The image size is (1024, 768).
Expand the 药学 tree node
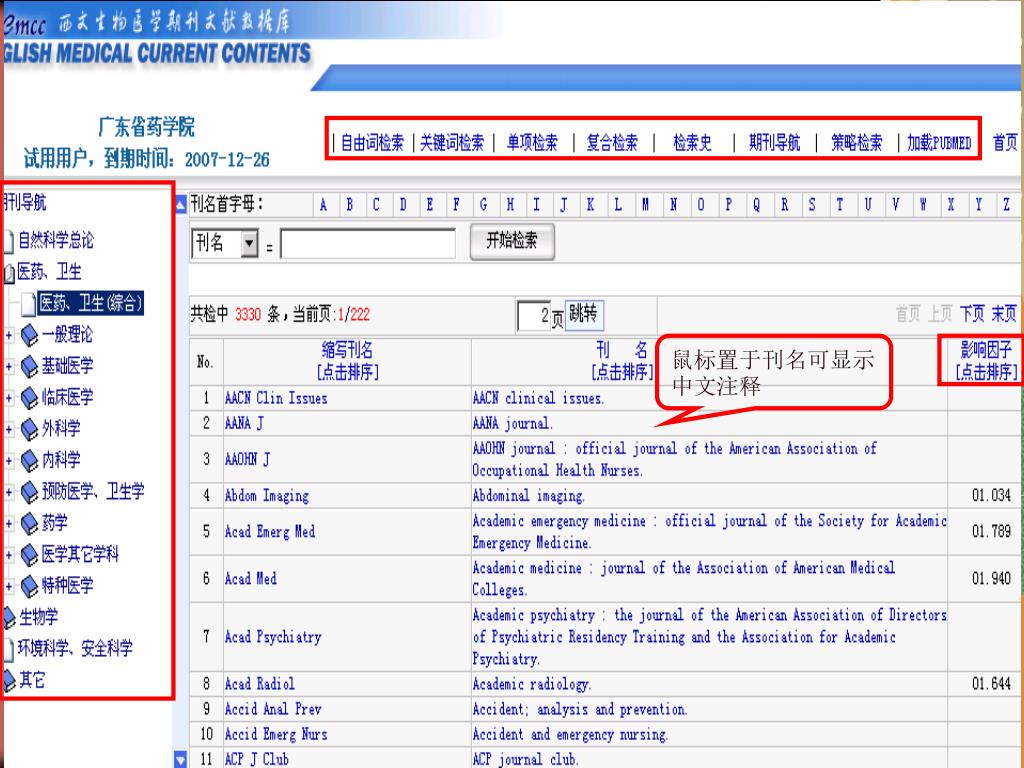click(8, 523)
